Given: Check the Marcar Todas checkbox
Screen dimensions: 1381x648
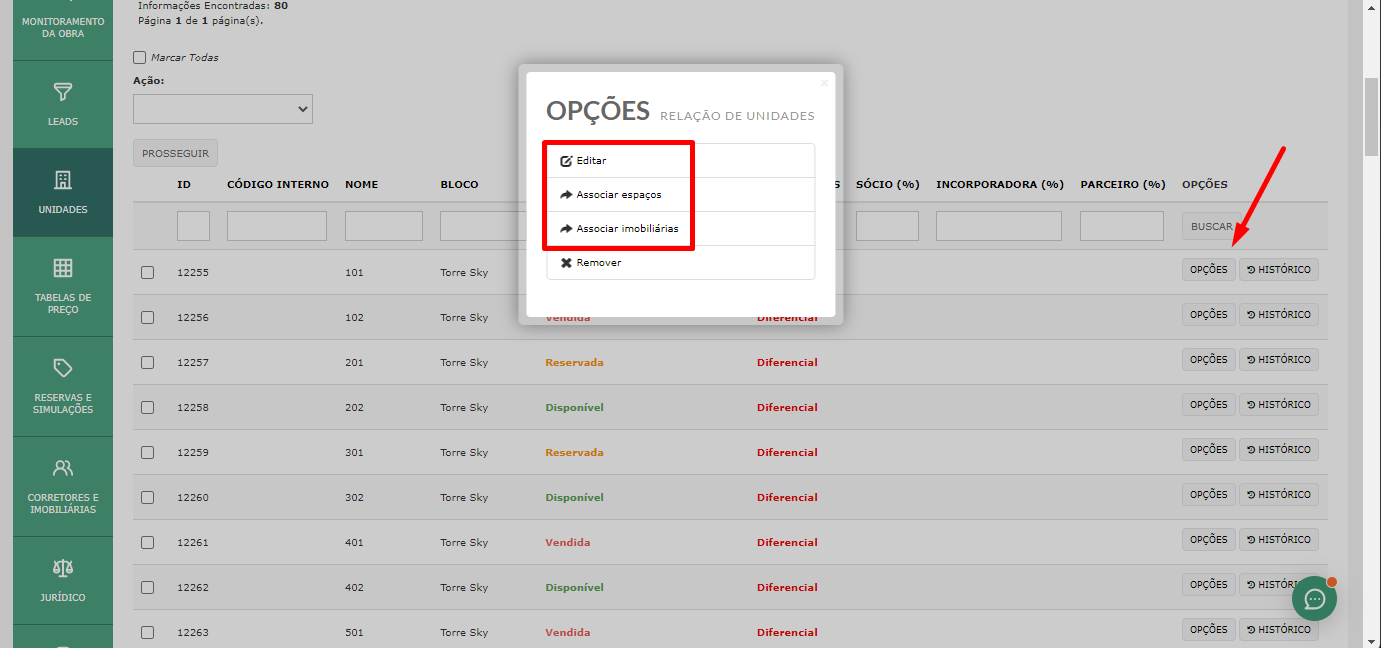Looking at the screenshot, I should click(140, 58).
